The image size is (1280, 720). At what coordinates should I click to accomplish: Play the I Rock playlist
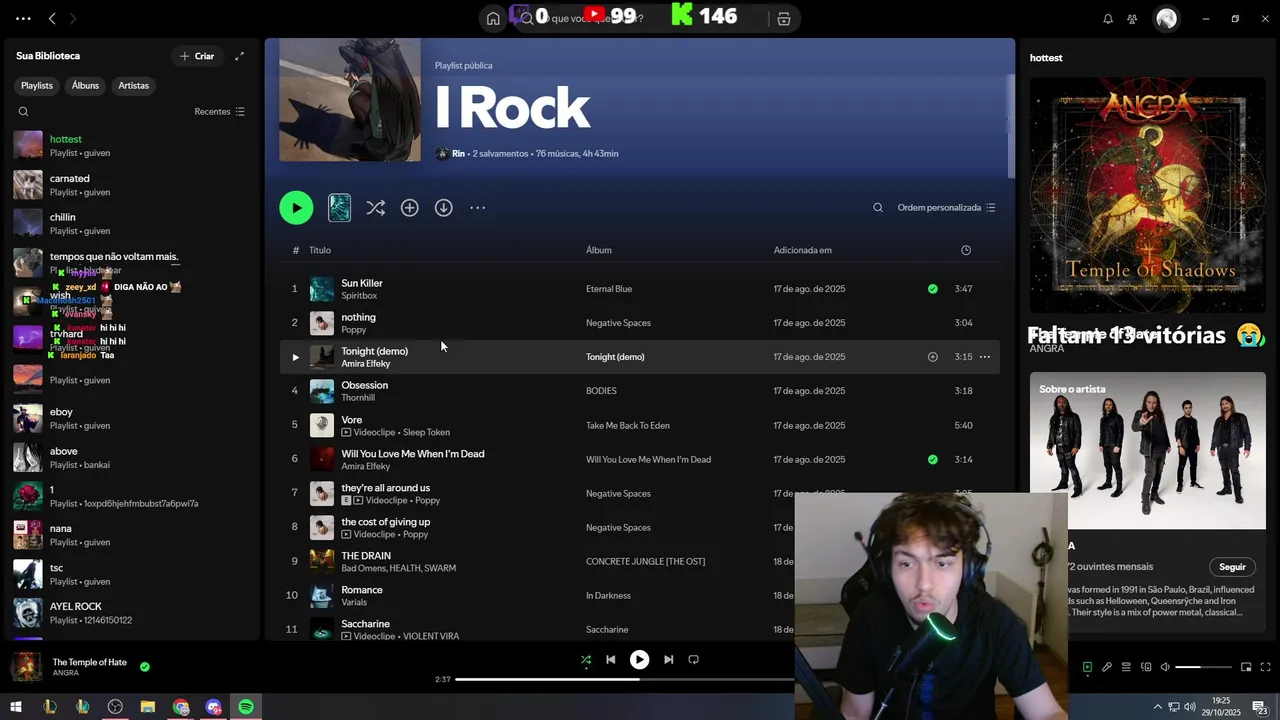296,207
